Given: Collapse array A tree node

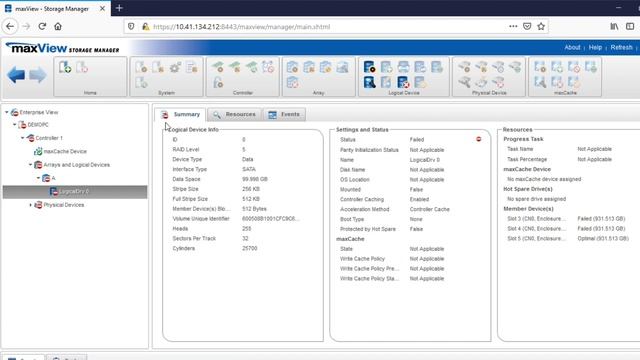Looking at the screenshot, I should click(39, 178).
